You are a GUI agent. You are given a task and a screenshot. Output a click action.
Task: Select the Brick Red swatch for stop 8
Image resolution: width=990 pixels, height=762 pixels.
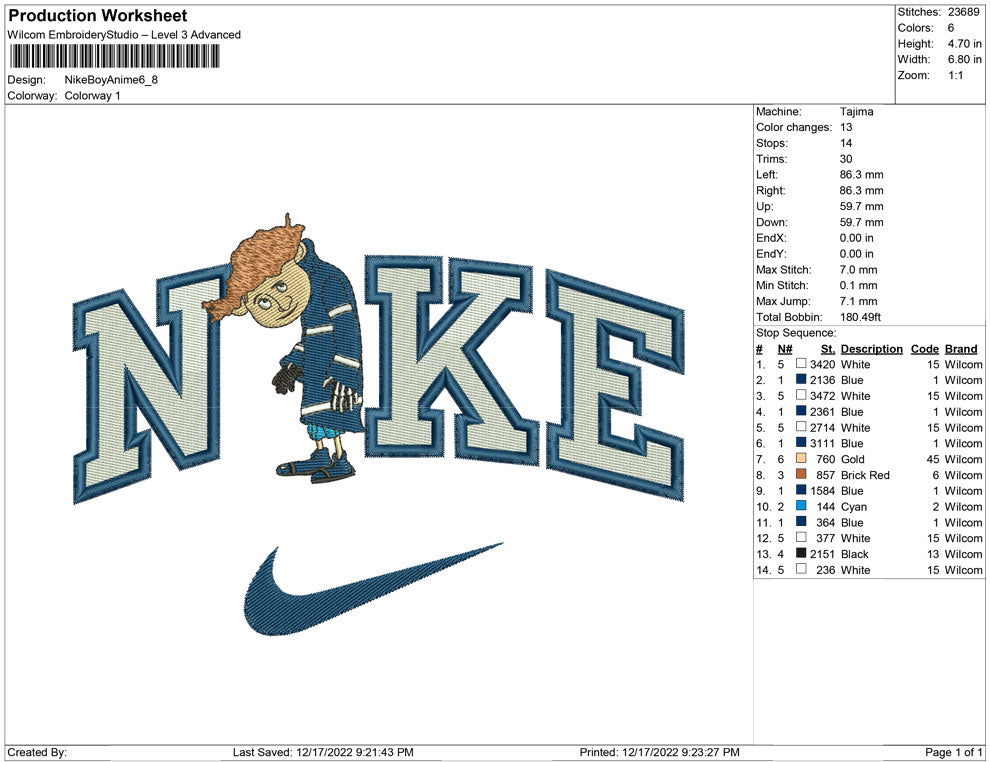(801, 475)
